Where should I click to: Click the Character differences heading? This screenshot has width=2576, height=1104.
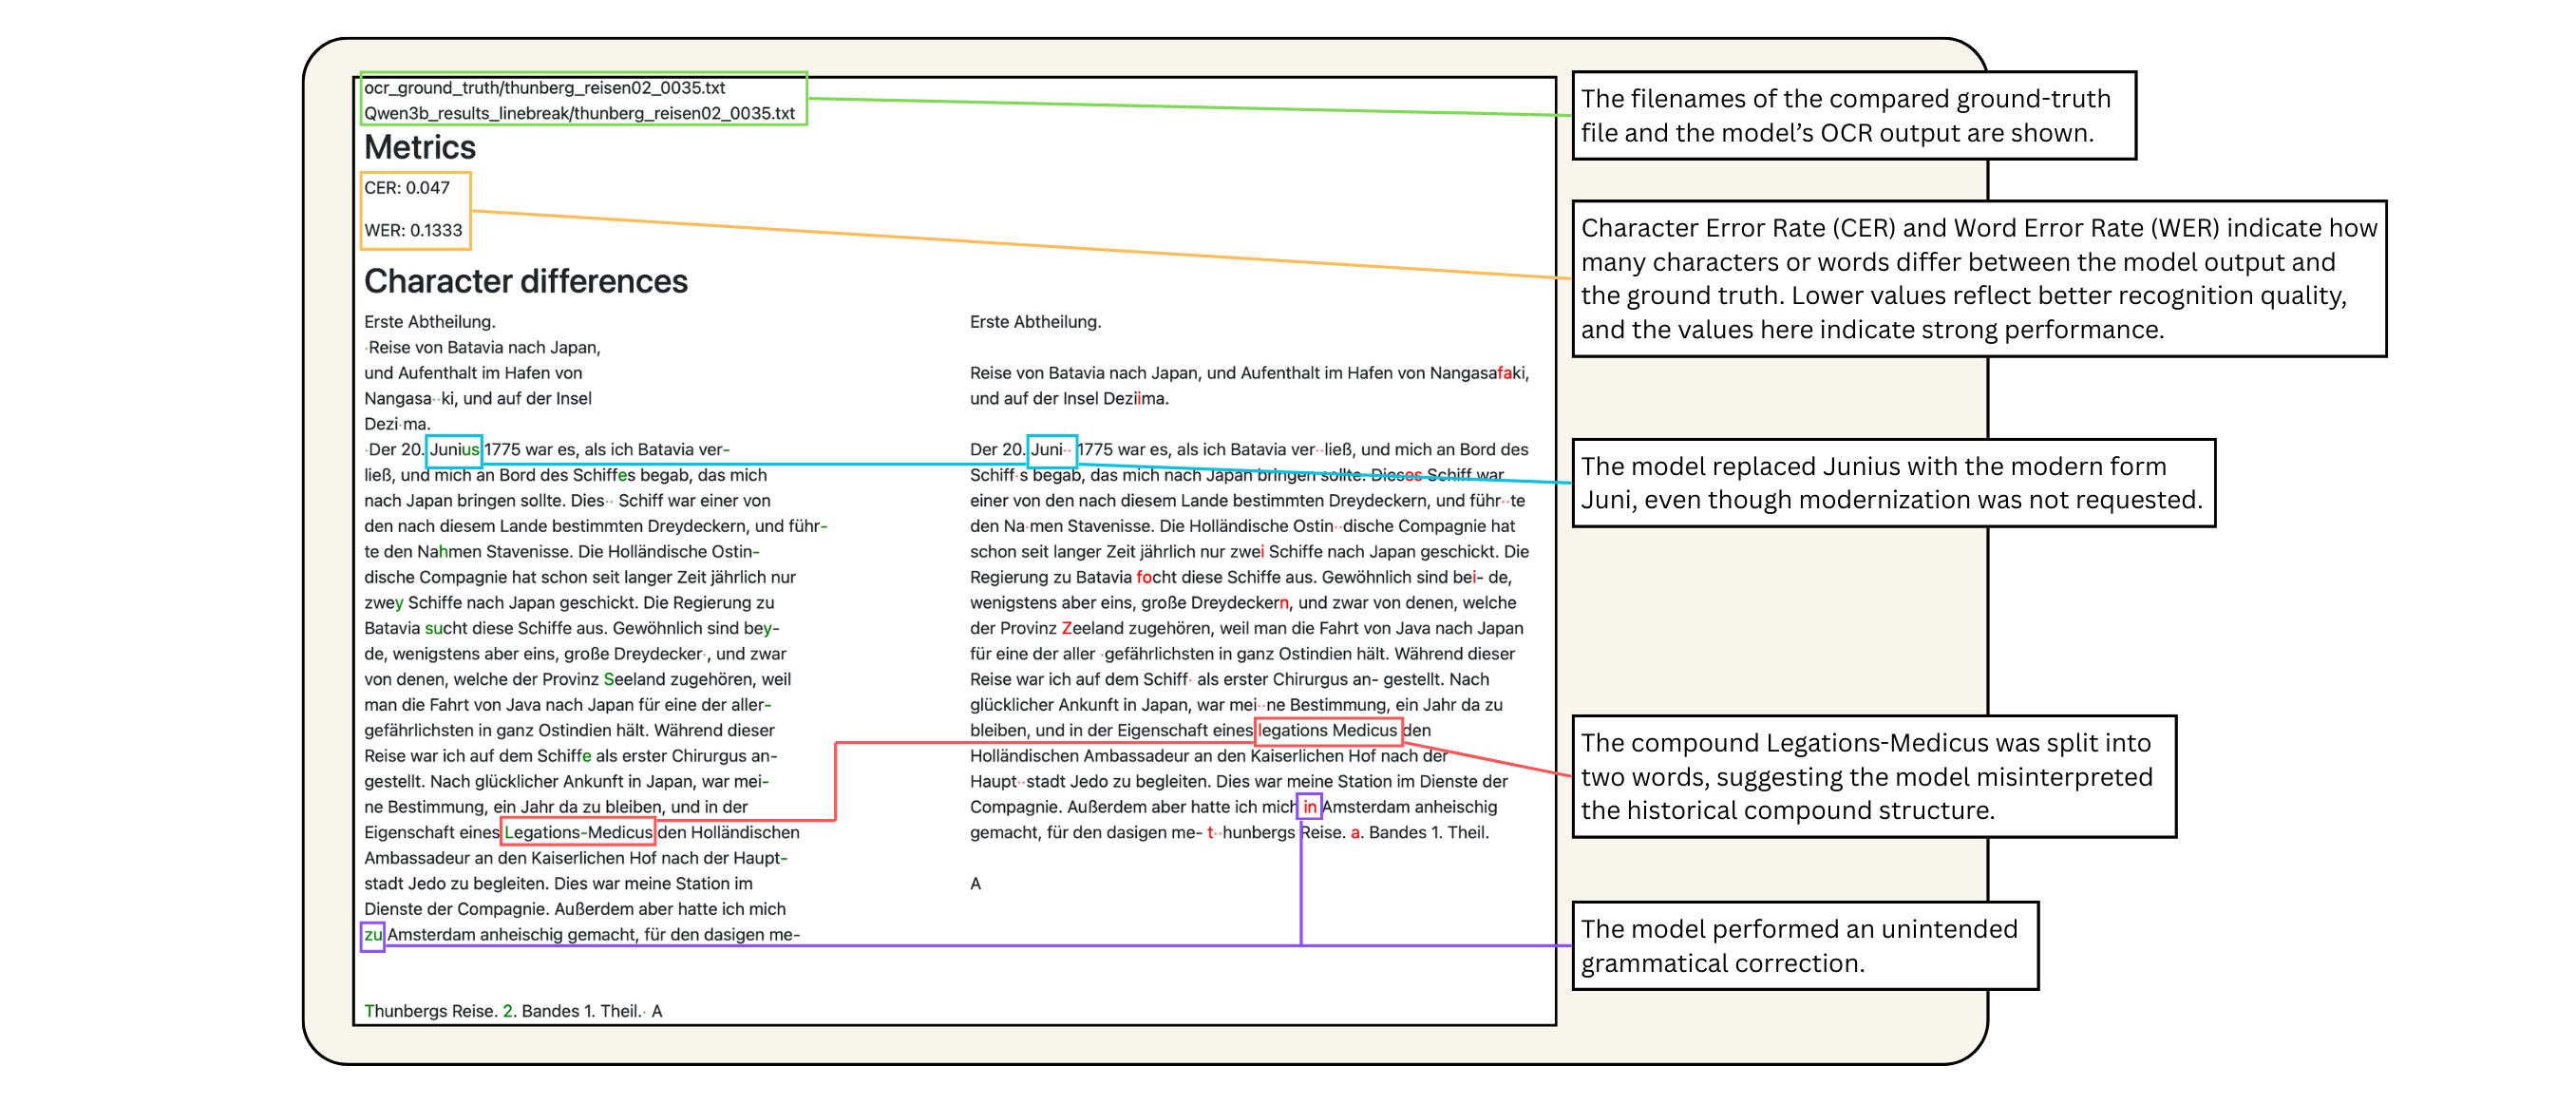click(x=525, y=282)
